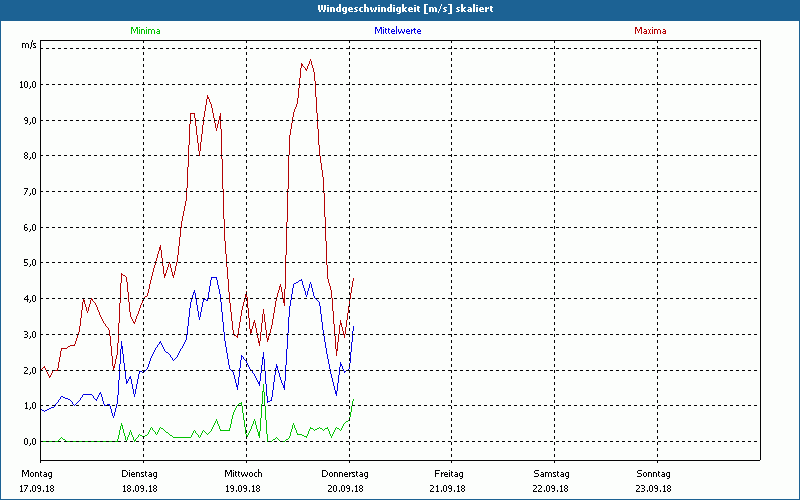Click the Sonntag day label
800x500 pixels.
point(654,474)
